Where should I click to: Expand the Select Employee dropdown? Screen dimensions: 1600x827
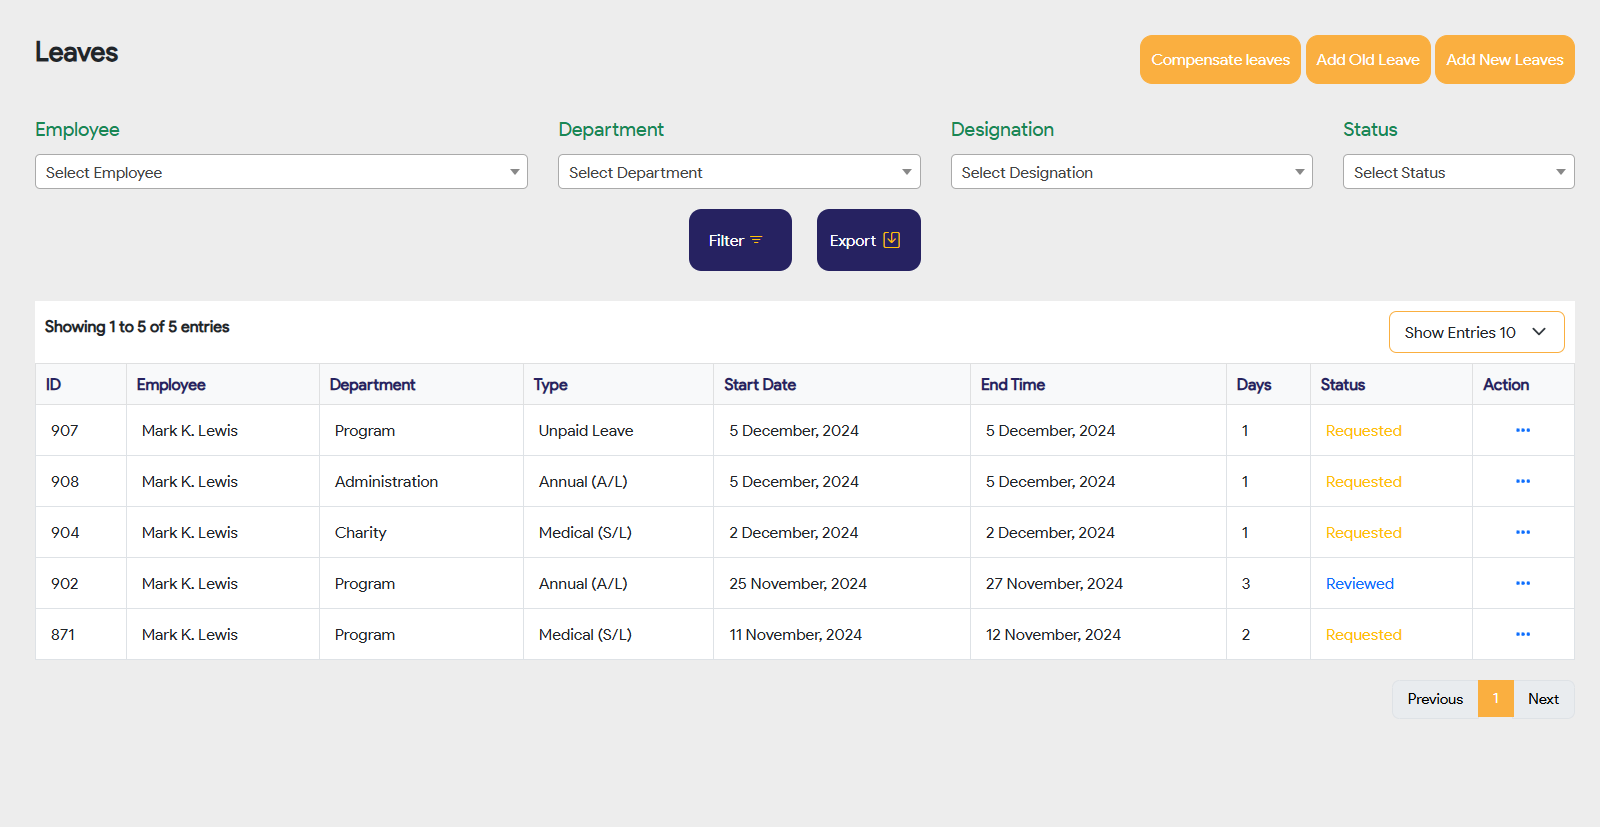tap(281, 172)
